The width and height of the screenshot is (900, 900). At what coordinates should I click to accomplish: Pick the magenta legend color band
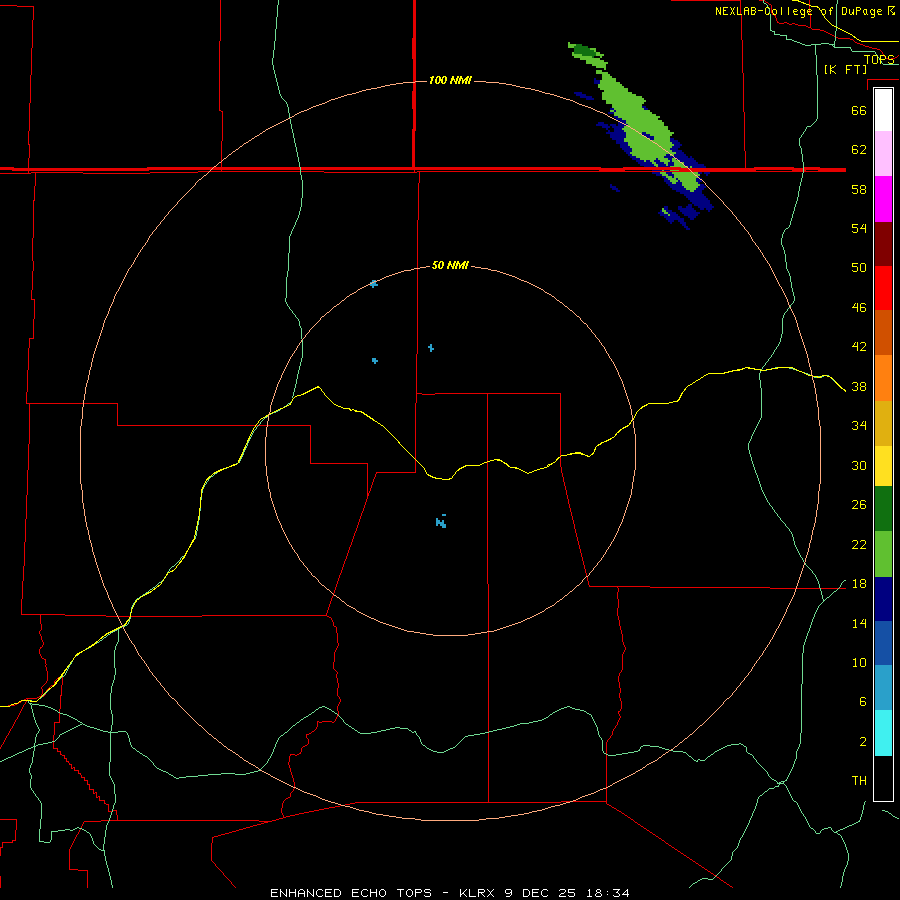pyautogui.click(x=883, y=199)
